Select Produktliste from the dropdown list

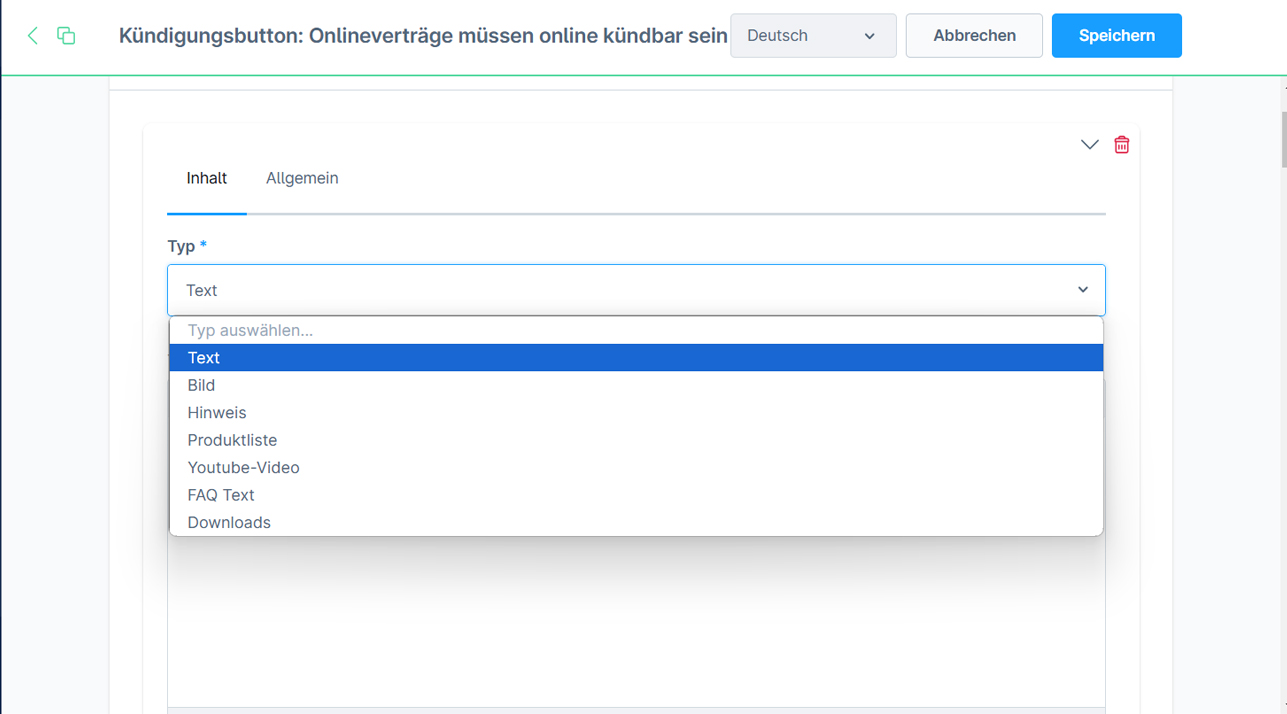(x=232, y=440)
